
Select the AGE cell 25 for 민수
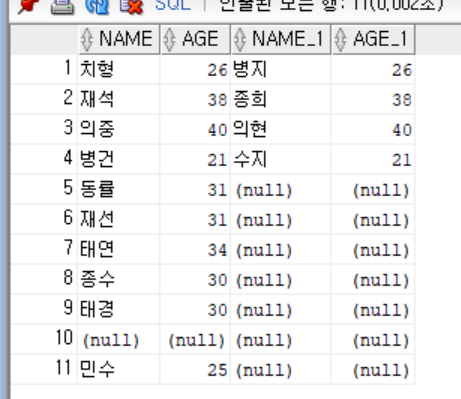[x=195, y=369]
